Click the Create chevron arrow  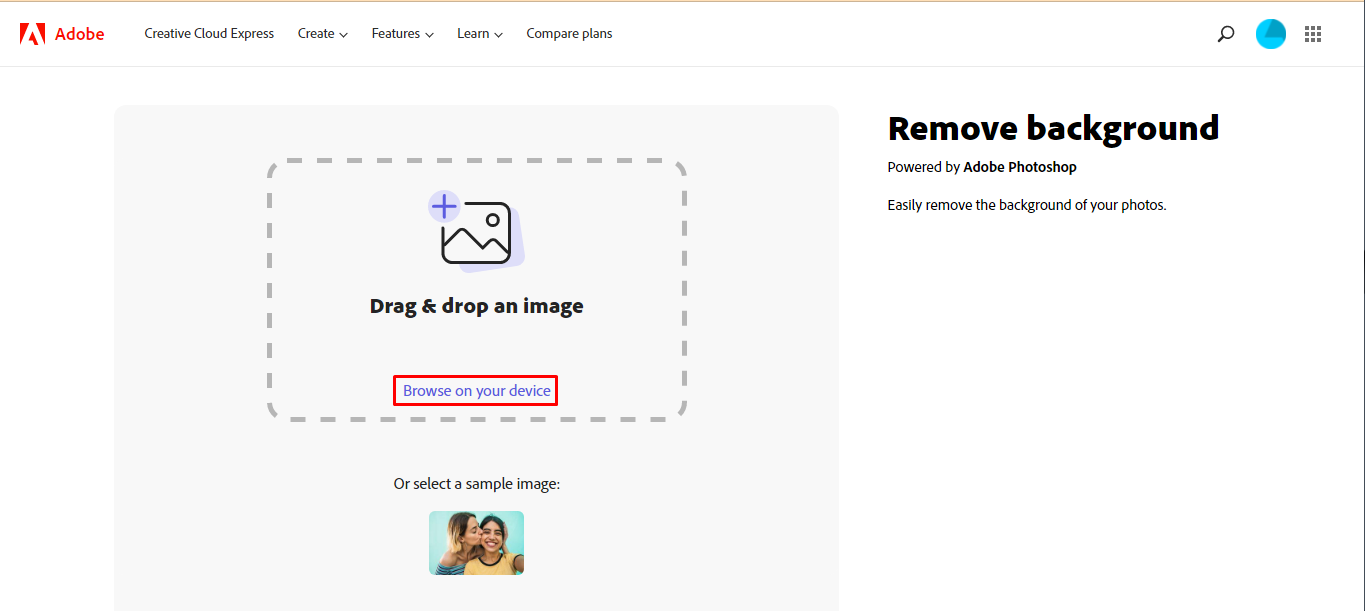pos(343,34)
